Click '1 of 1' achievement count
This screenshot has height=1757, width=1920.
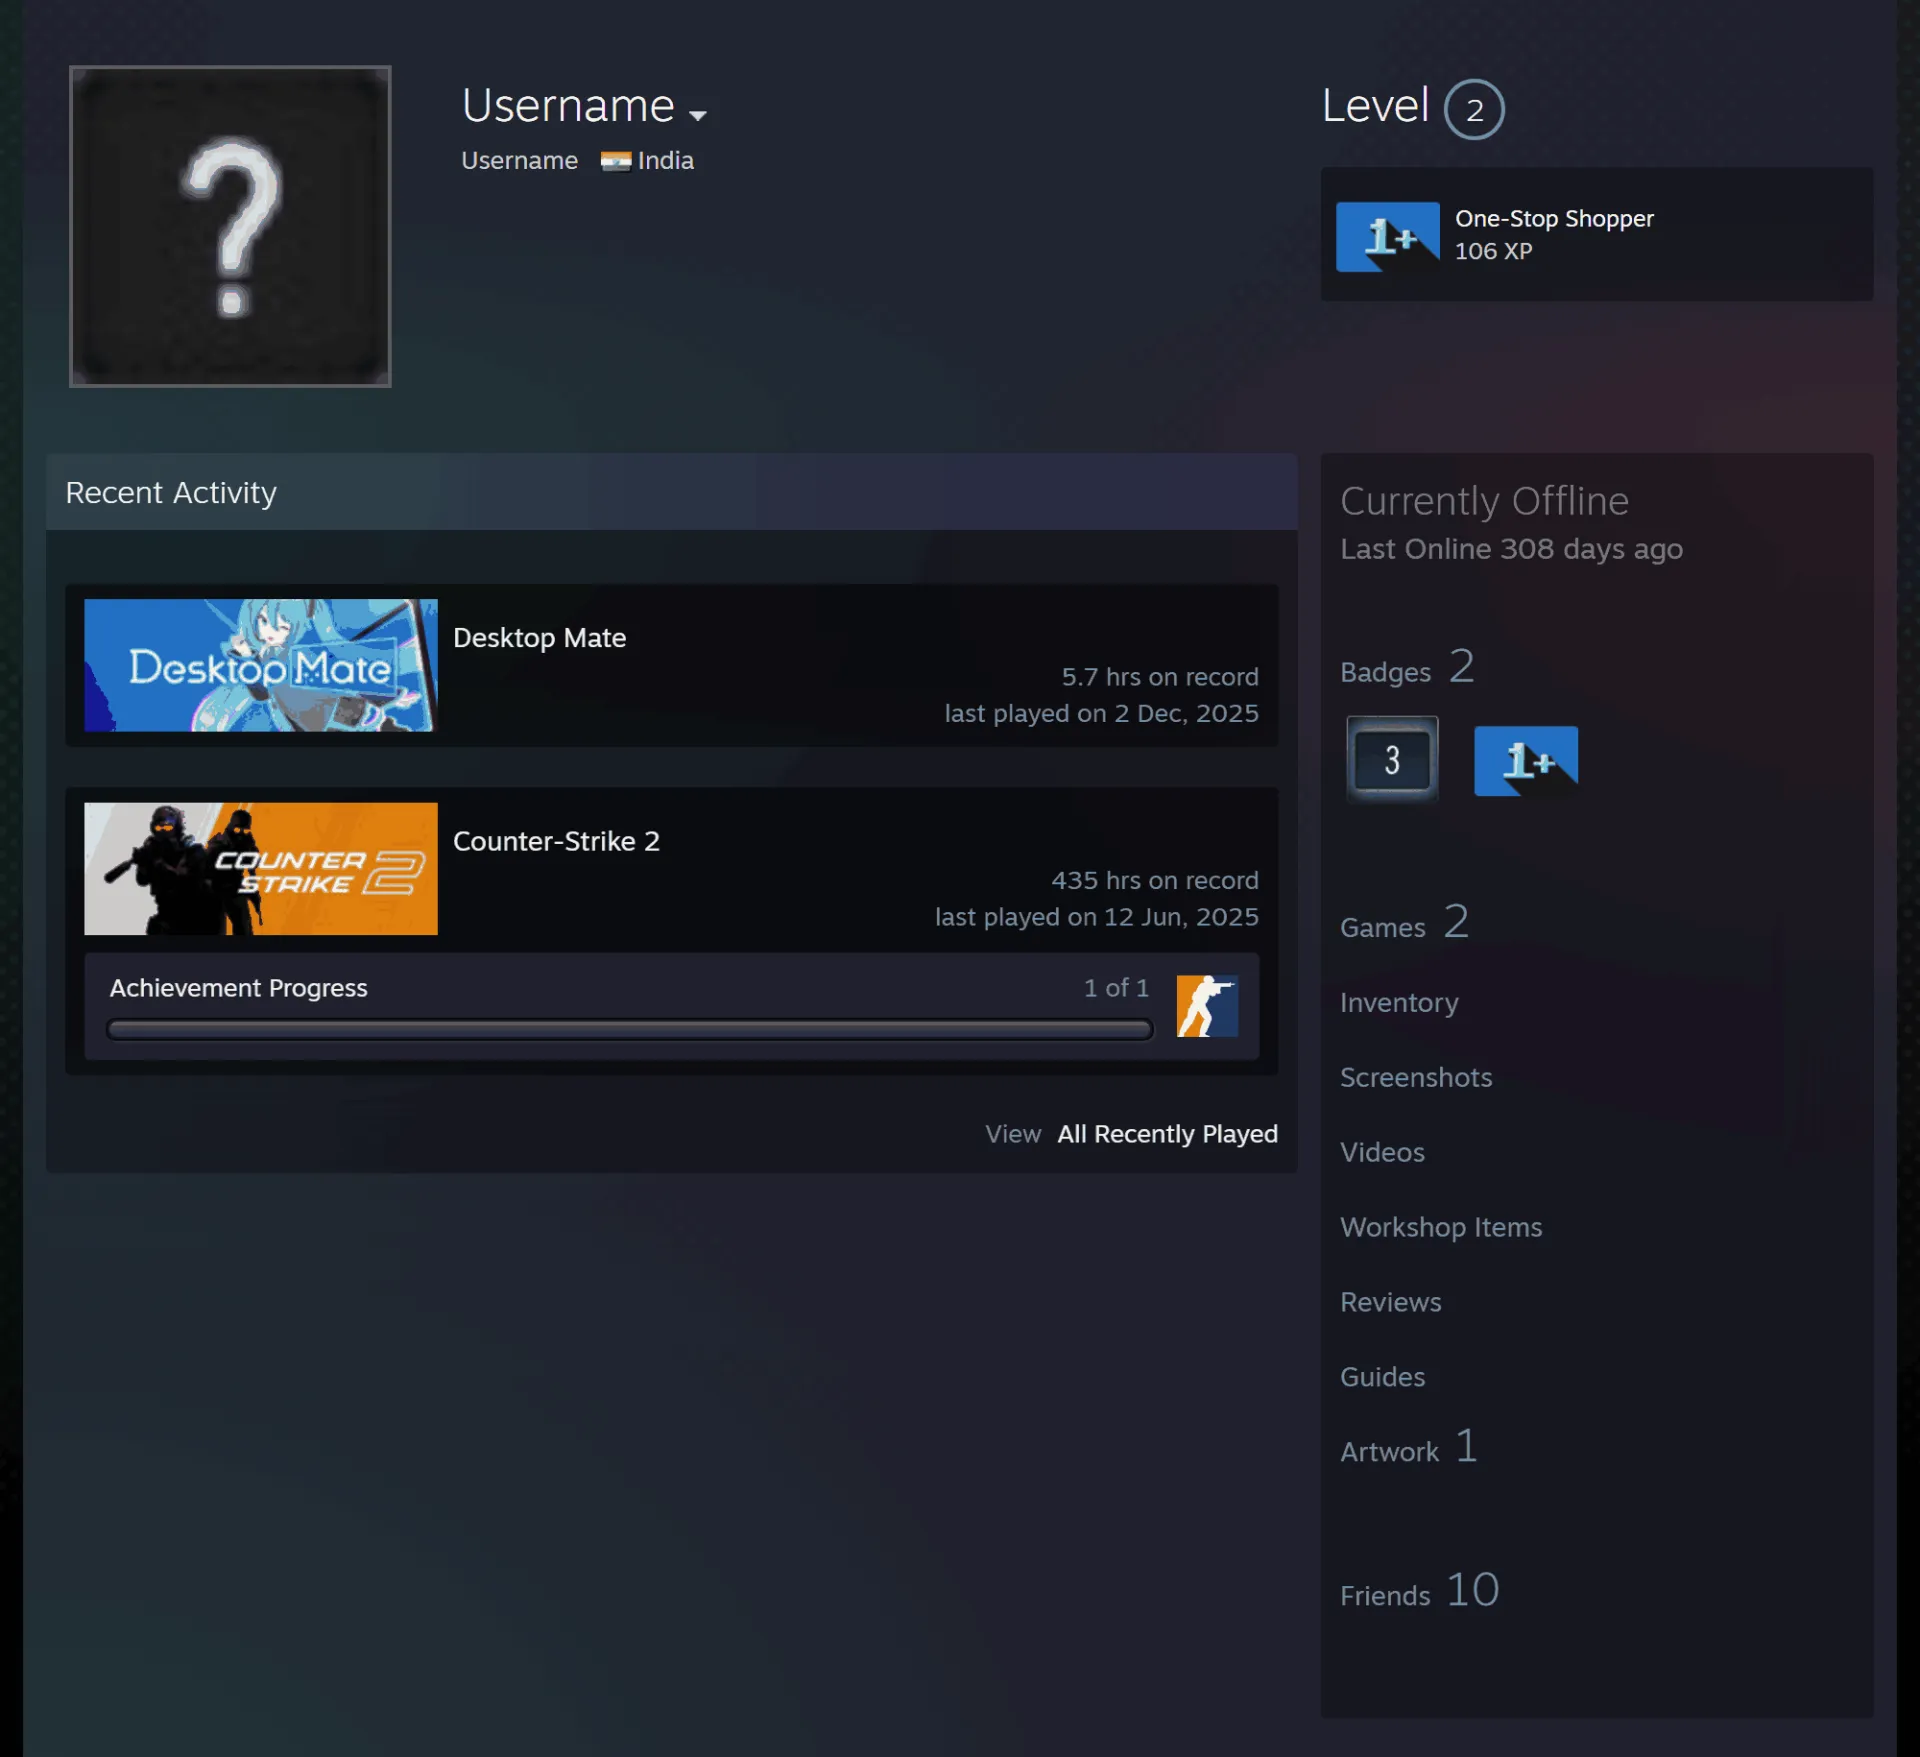tap(1116, 988)
